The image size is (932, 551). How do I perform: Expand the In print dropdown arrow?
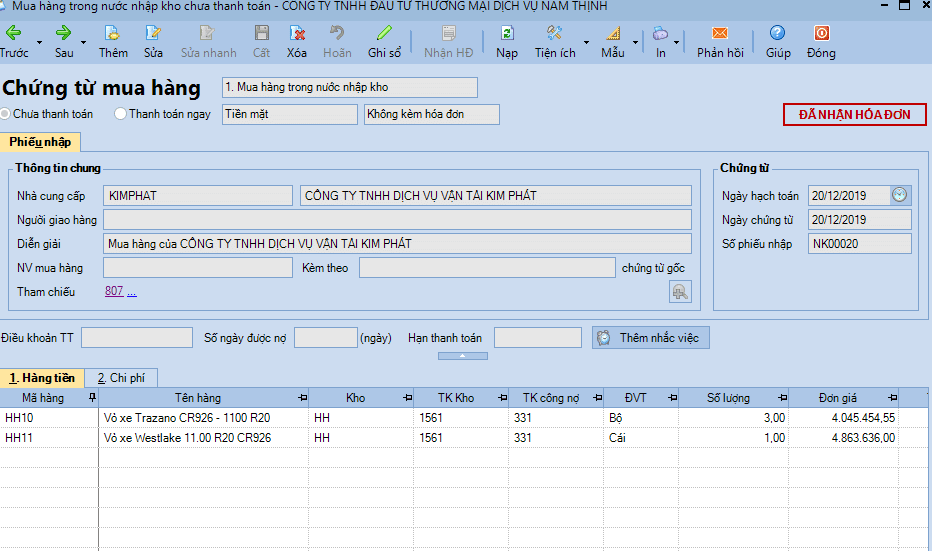tap(676, 43)
